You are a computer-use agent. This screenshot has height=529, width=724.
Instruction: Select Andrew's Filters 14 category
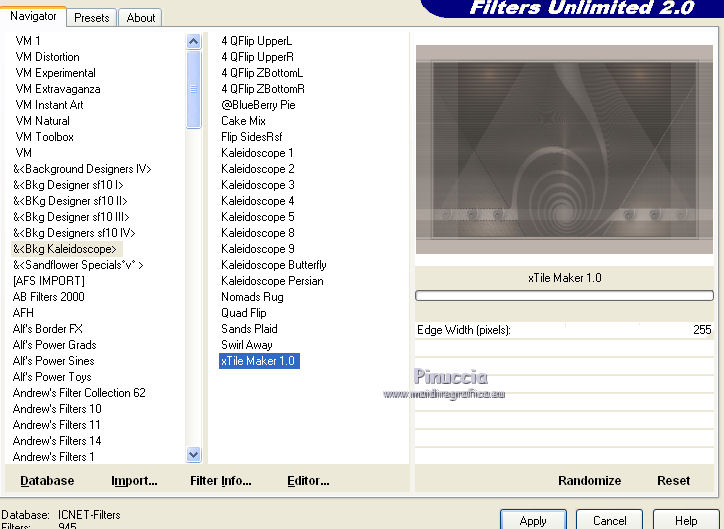pos(57,441)
